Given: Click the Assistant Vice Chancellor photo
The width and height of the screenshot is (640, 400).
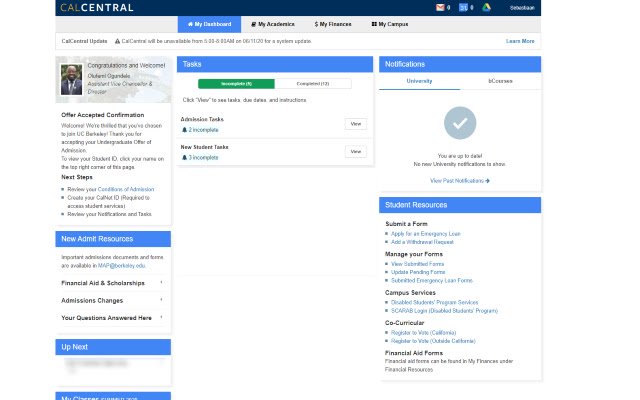Looking at the screenshot, I should pos(71,80).
